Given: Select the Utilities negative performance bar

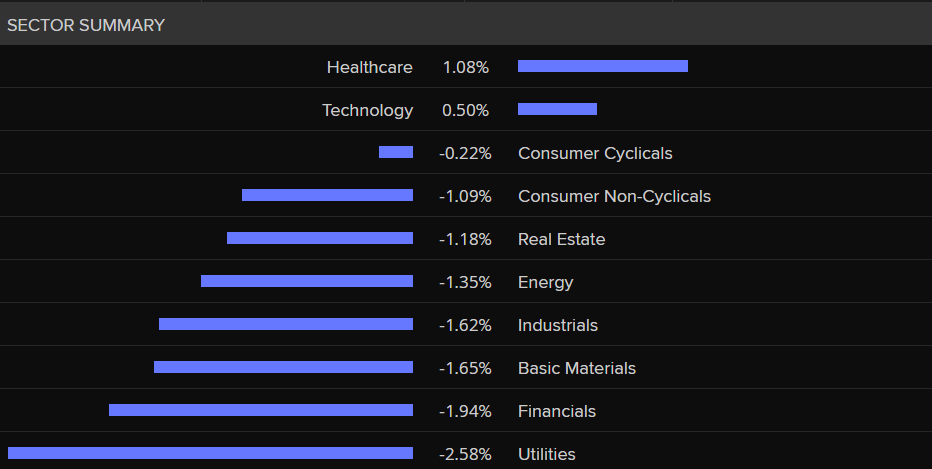Looking at the screenshot, I should click(210, 453).
